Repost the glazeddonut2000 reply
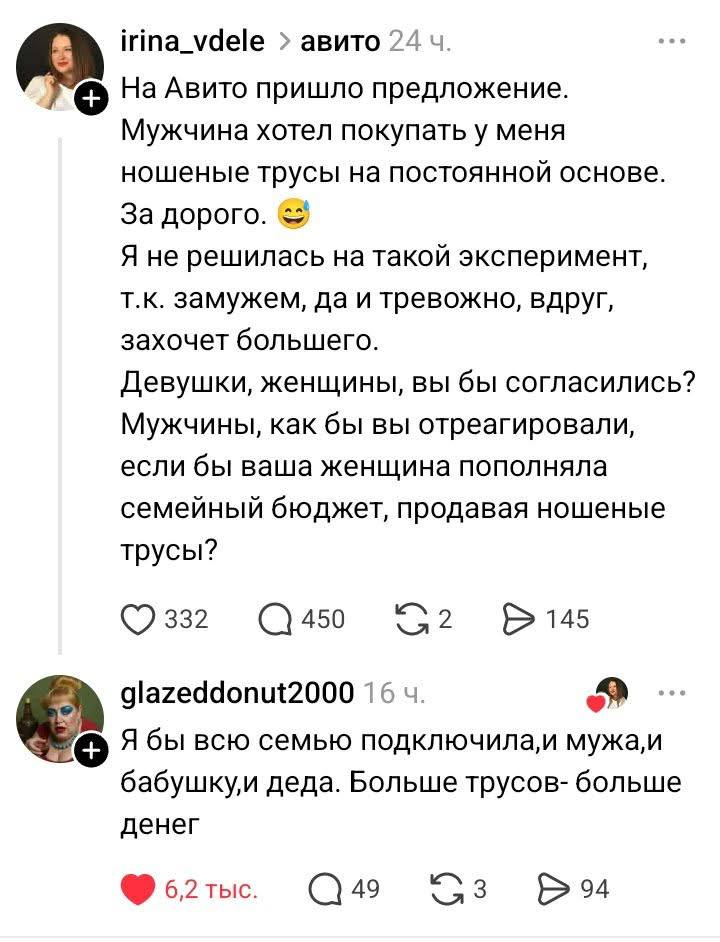 click(x=441, y=887)
